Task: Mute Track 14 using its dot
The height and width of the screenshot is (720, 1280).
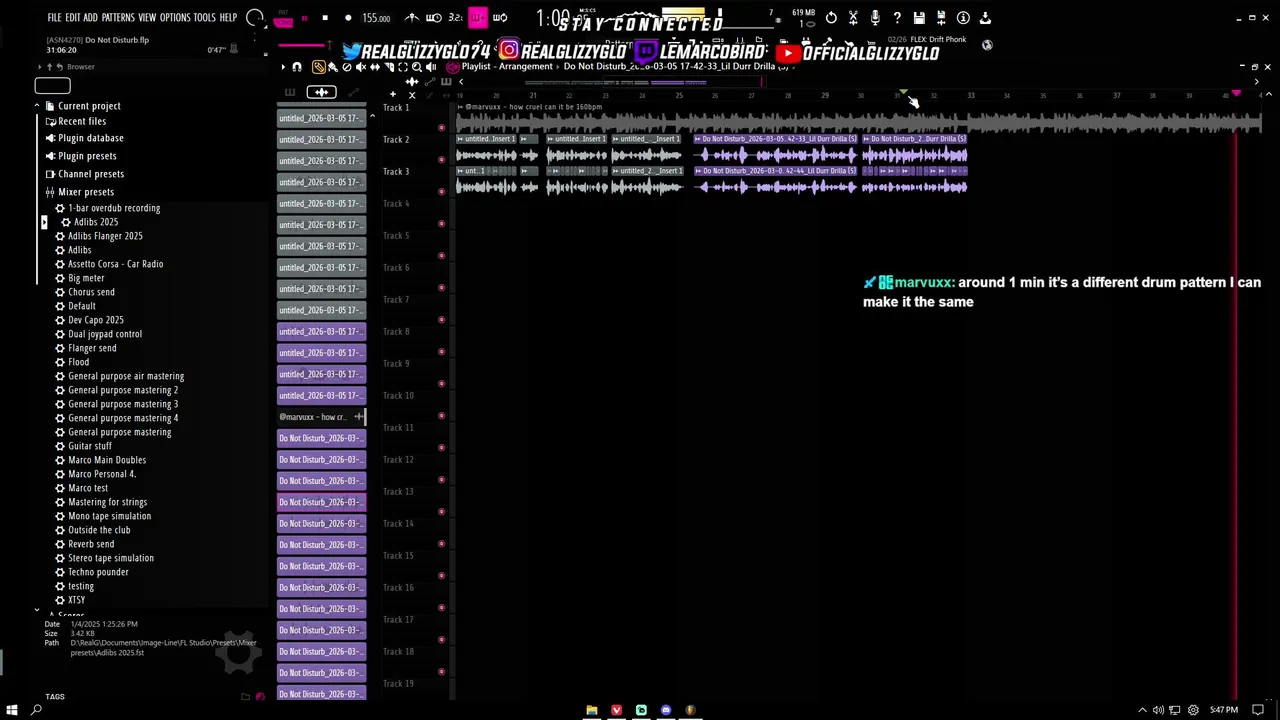Action: click(x=442, y=544)
